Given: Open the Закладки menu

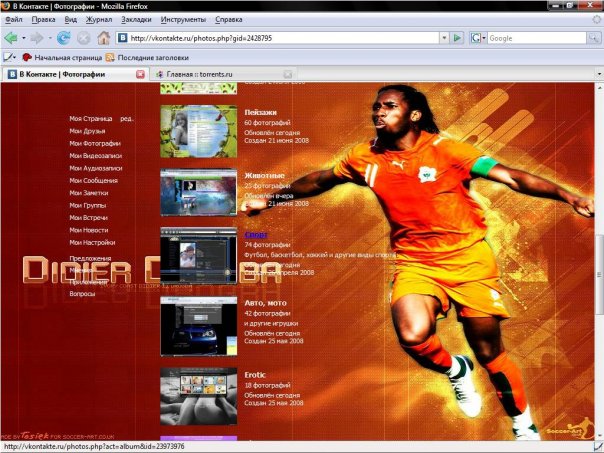Looking at the screenshot, I should pos(136,19).
